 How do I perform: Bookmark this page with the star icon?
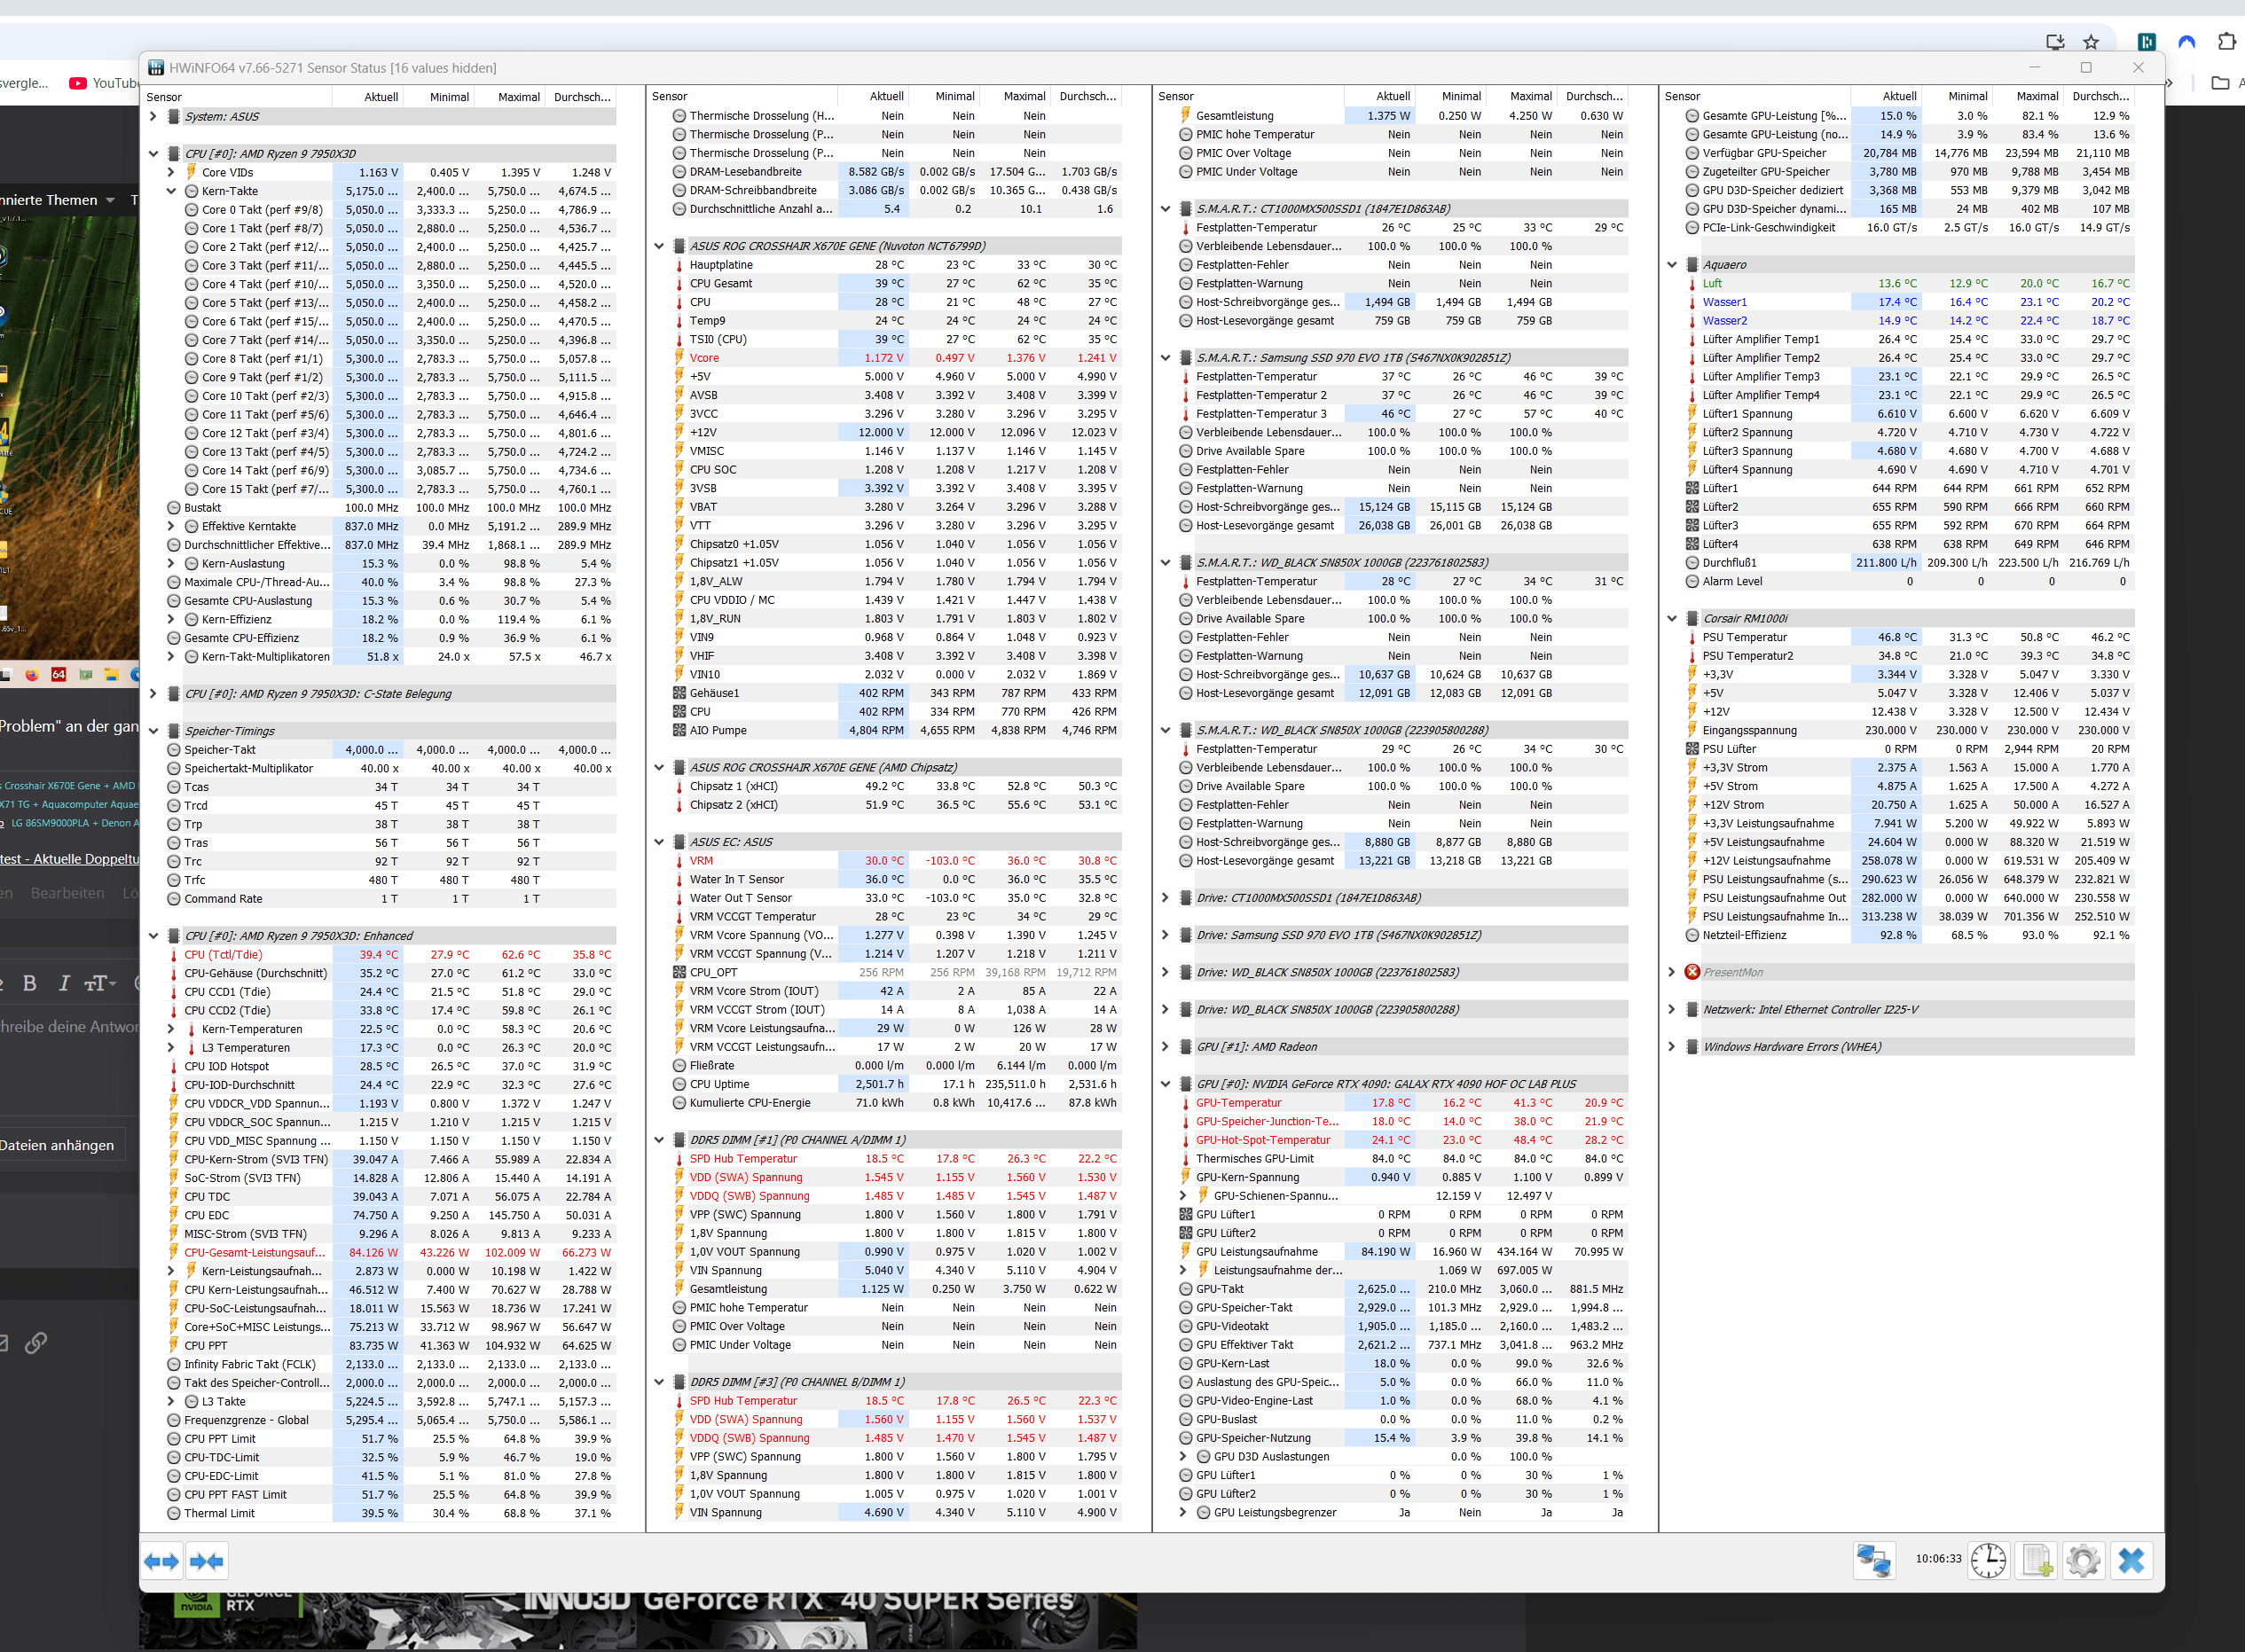click(x=2091, y=42)
